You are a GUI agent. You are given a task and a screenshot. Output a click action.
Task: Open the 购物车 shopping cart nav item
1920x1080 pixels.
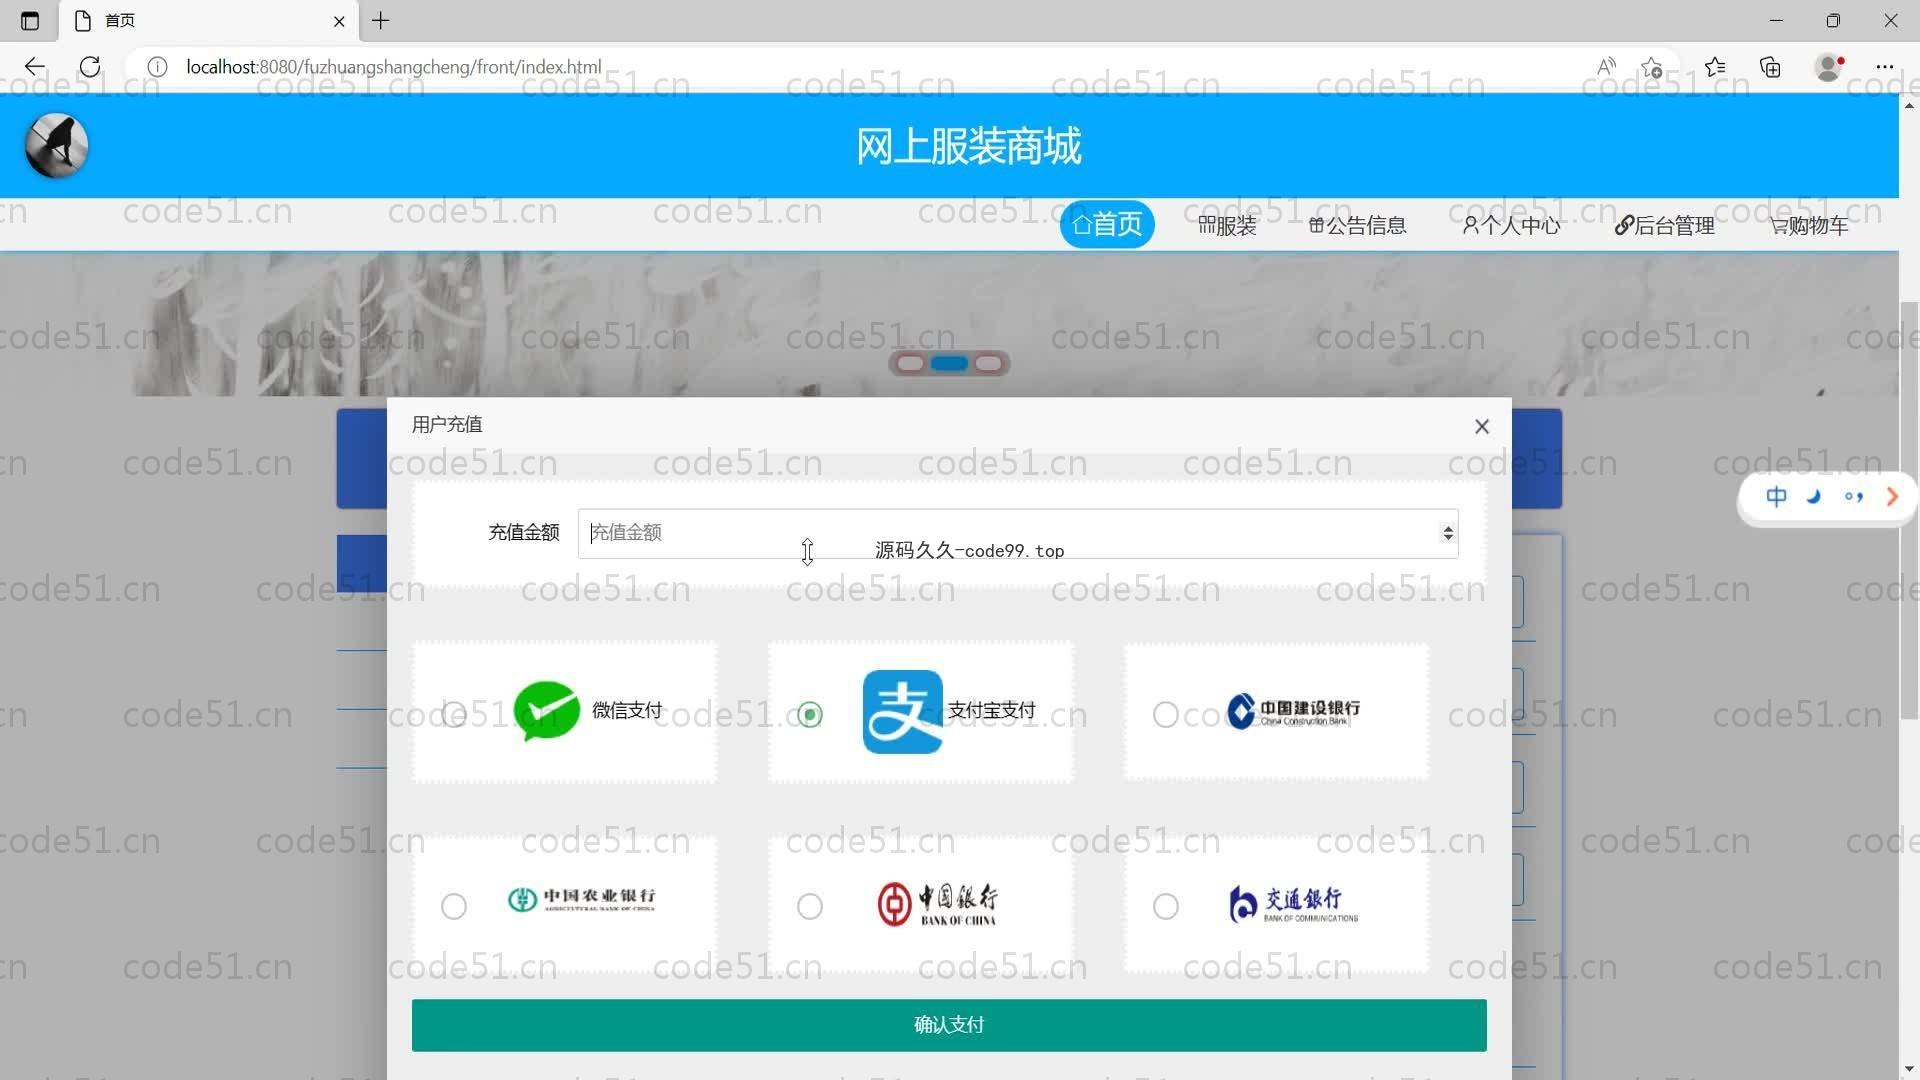pos(1809,226)
